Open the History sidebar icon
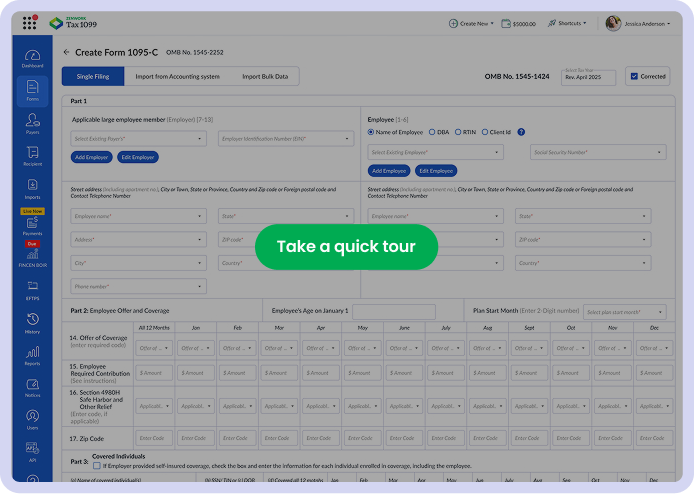The width and height of the screenshot is (694, 494). coord(32,322)
